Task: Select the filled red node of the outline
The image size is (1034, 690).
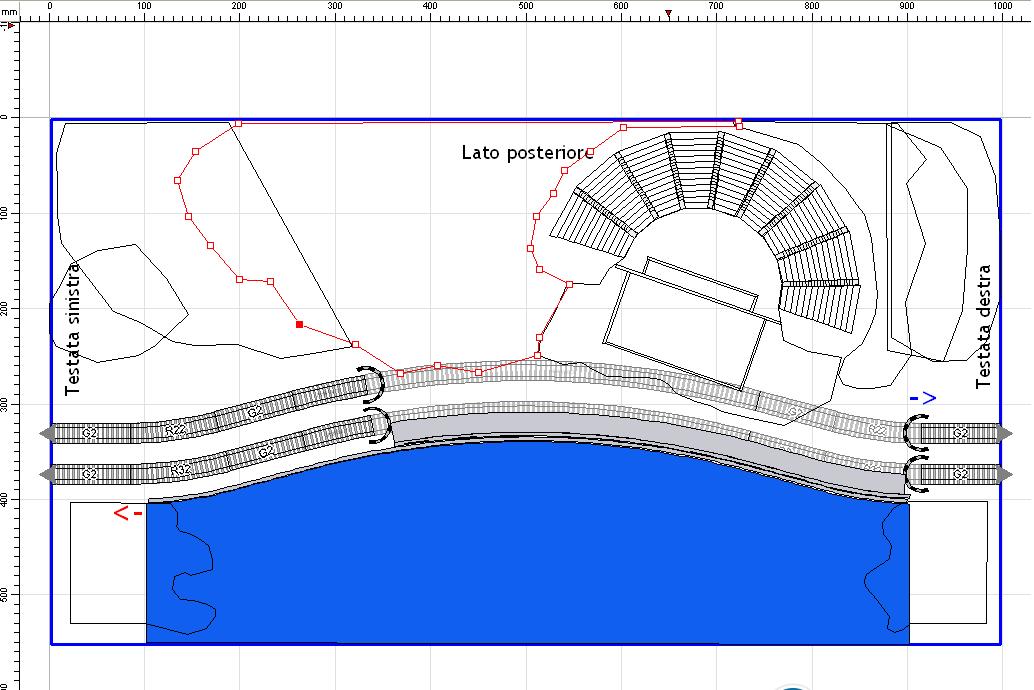Action: coord(299,325)
